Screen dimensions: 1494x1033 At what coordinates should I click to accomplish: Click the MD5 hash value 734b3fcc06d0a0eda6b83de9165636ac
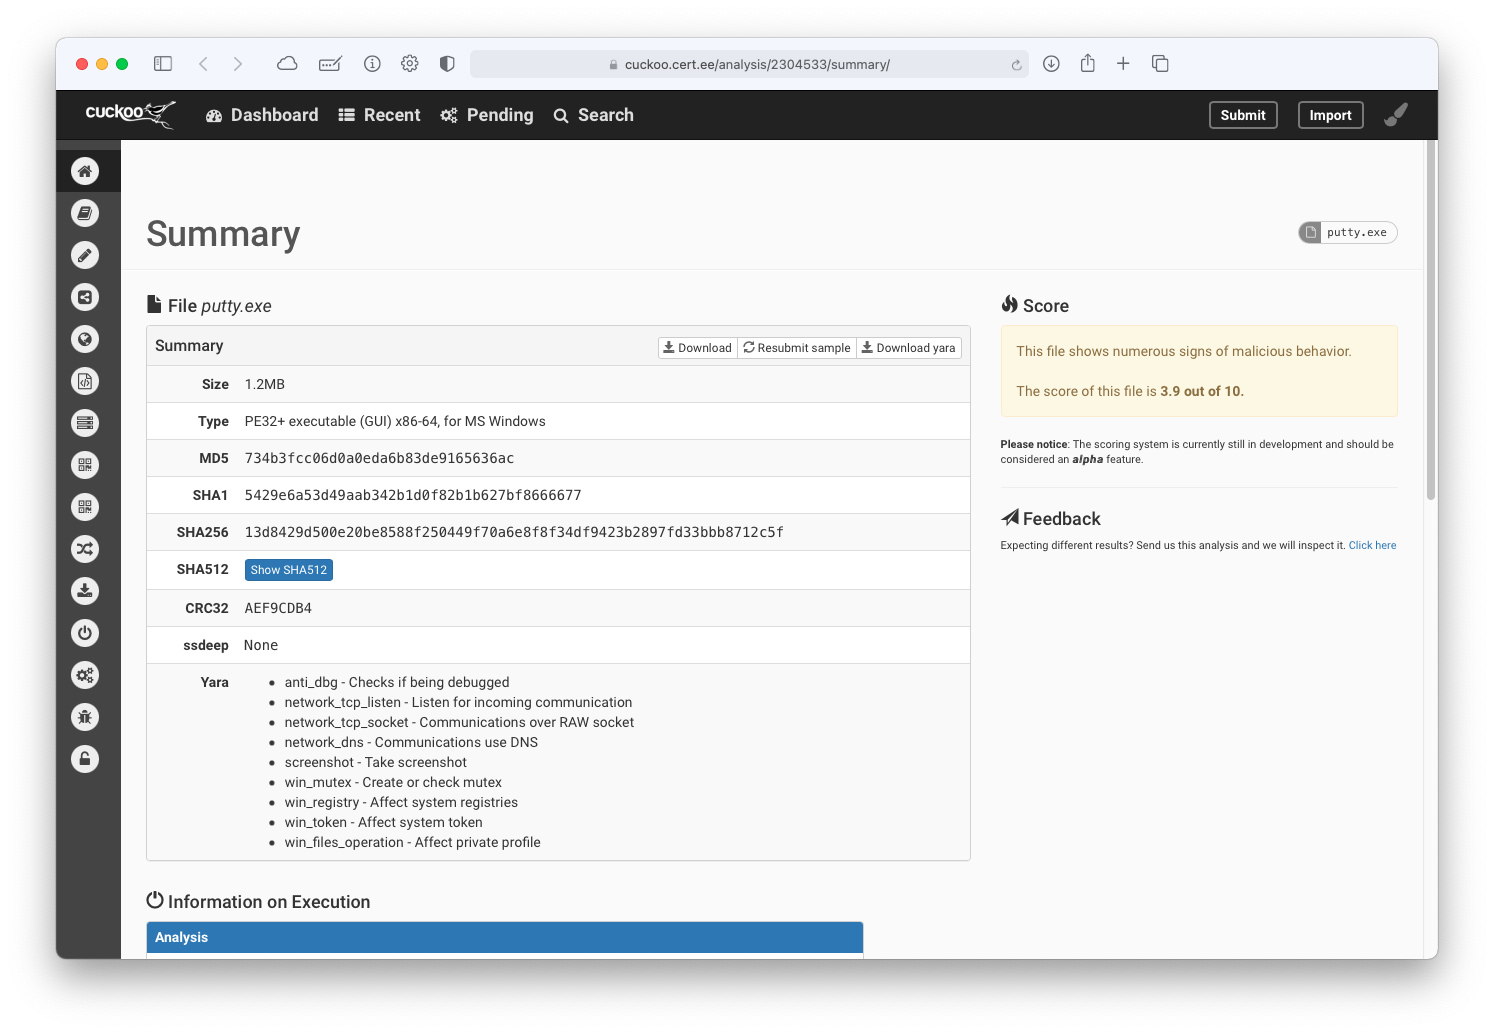379,458
